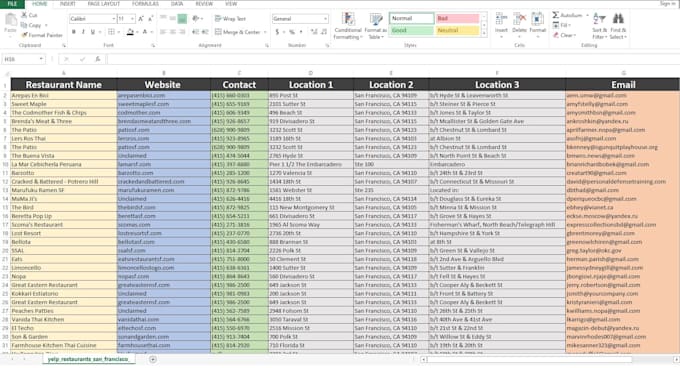680x368 pixels.
Task: Switch to the PAGE LAYOUT tab
Action: click(x=104, y=4)
